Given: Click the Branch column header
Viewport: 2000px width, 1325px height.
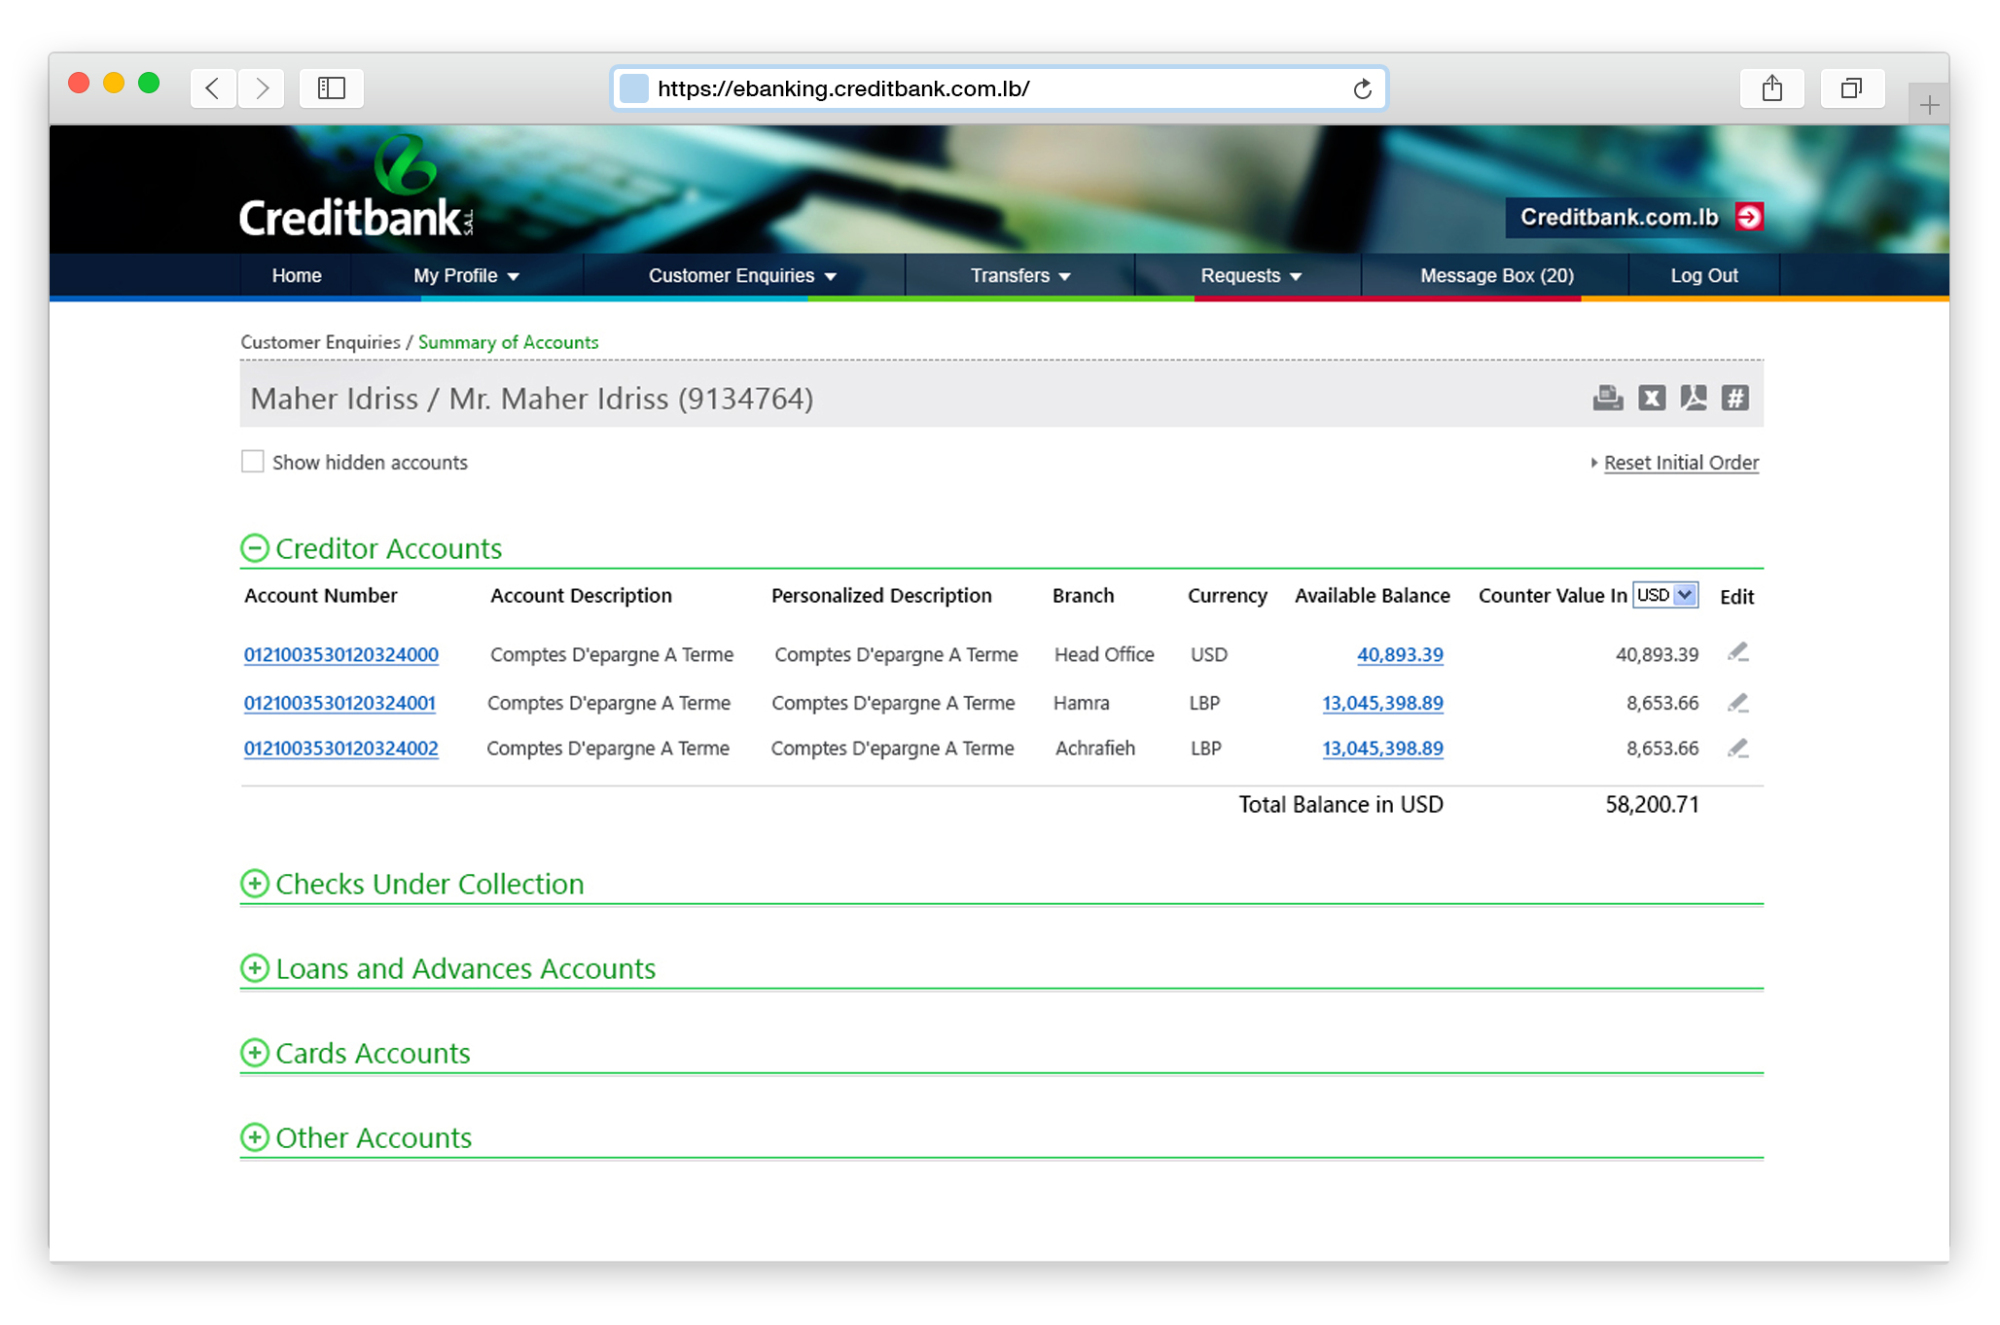Looking at the screenshot, I should (x=1083, y=595).
